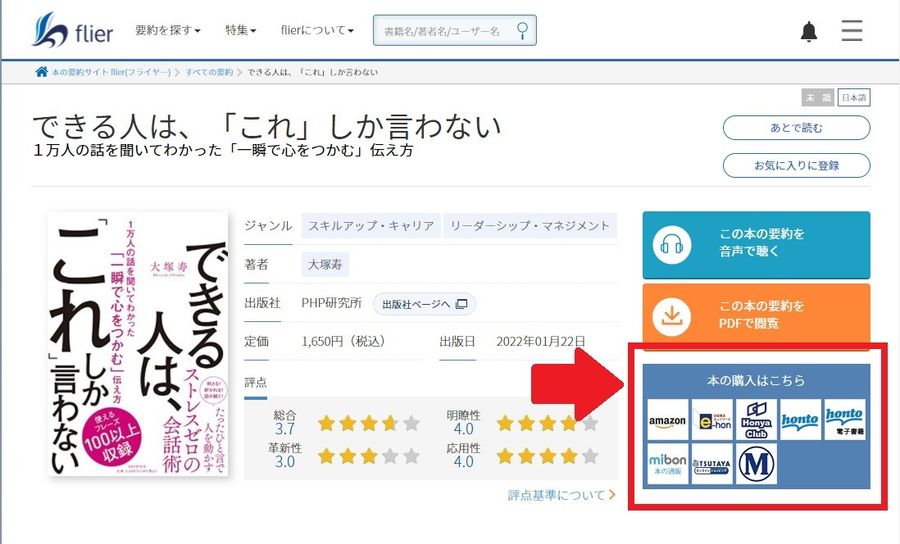Click the book cover thumbnail
This screenshot has height=544, width=900.
[138, 344]
